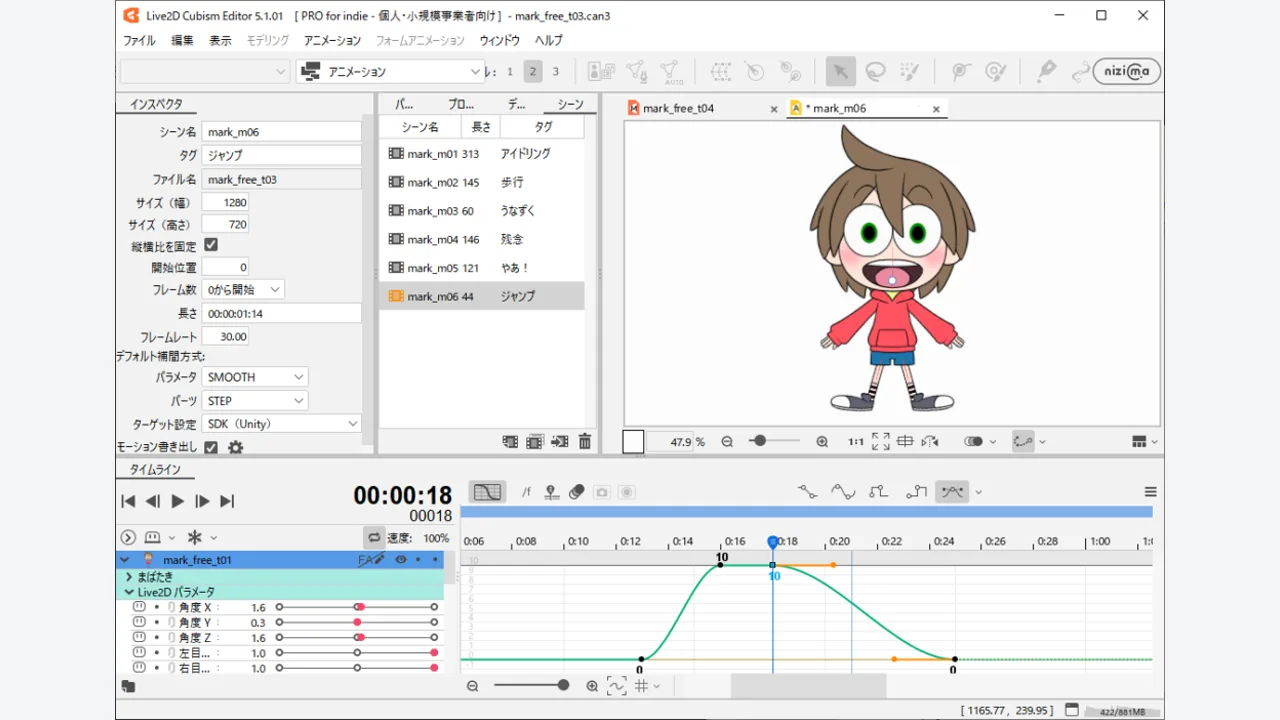
Task: Open the フレーム数 dropdown (0から開始)
Action: coord(243,289)
